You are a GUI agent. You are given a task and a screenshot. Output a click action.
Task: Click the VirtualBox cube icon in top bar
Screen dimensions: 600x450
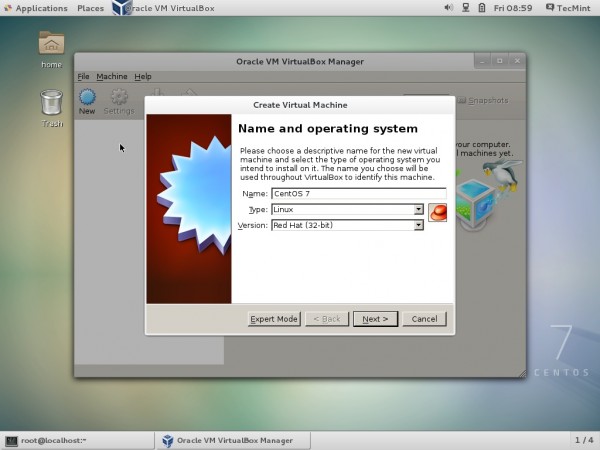[122, 8]
